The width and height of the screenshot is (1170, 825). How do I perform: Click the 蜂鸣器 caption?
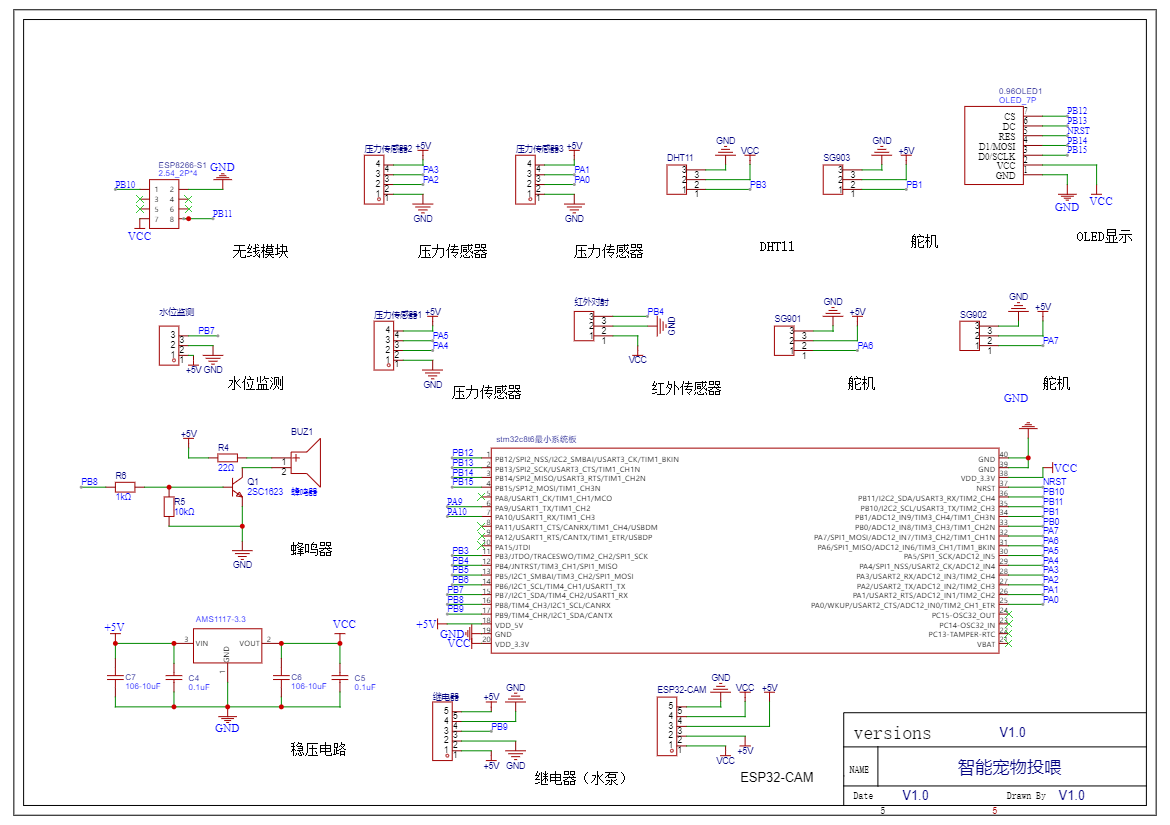coord(311,549)
